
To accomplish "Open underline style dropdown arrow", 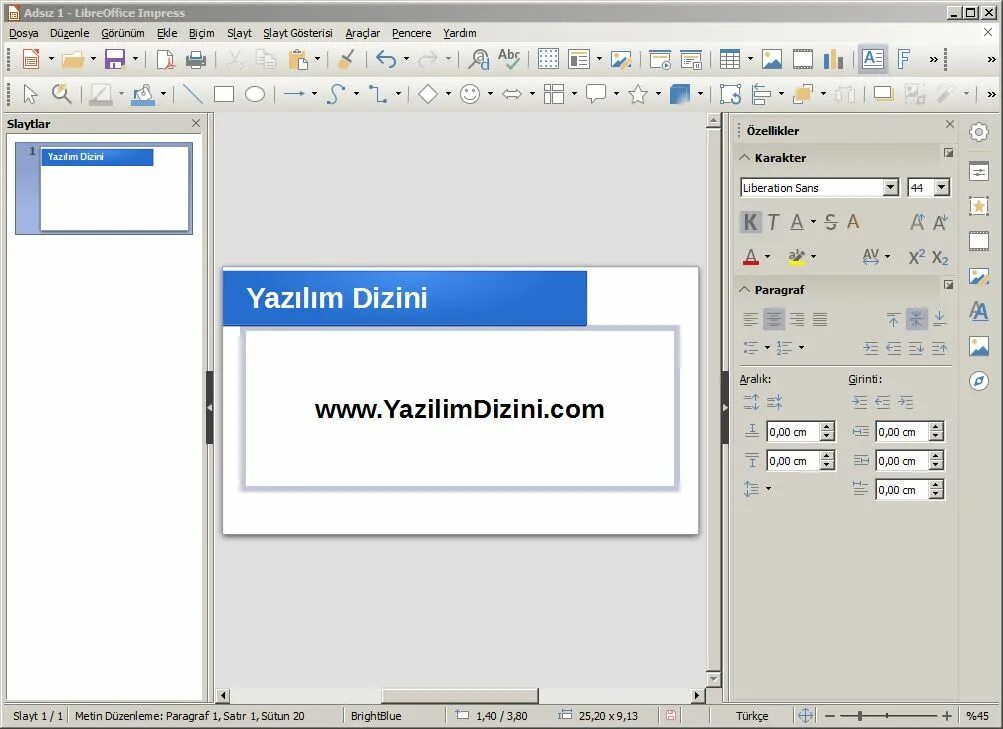I will pos(813,222).
